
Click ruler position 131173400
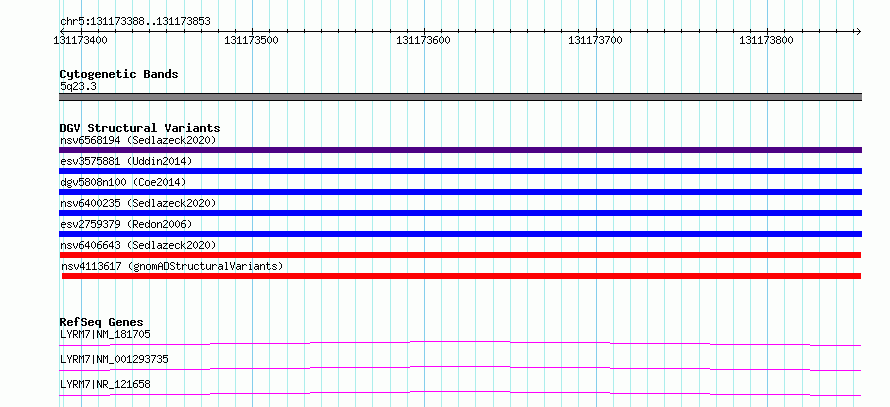pos(80,40)
